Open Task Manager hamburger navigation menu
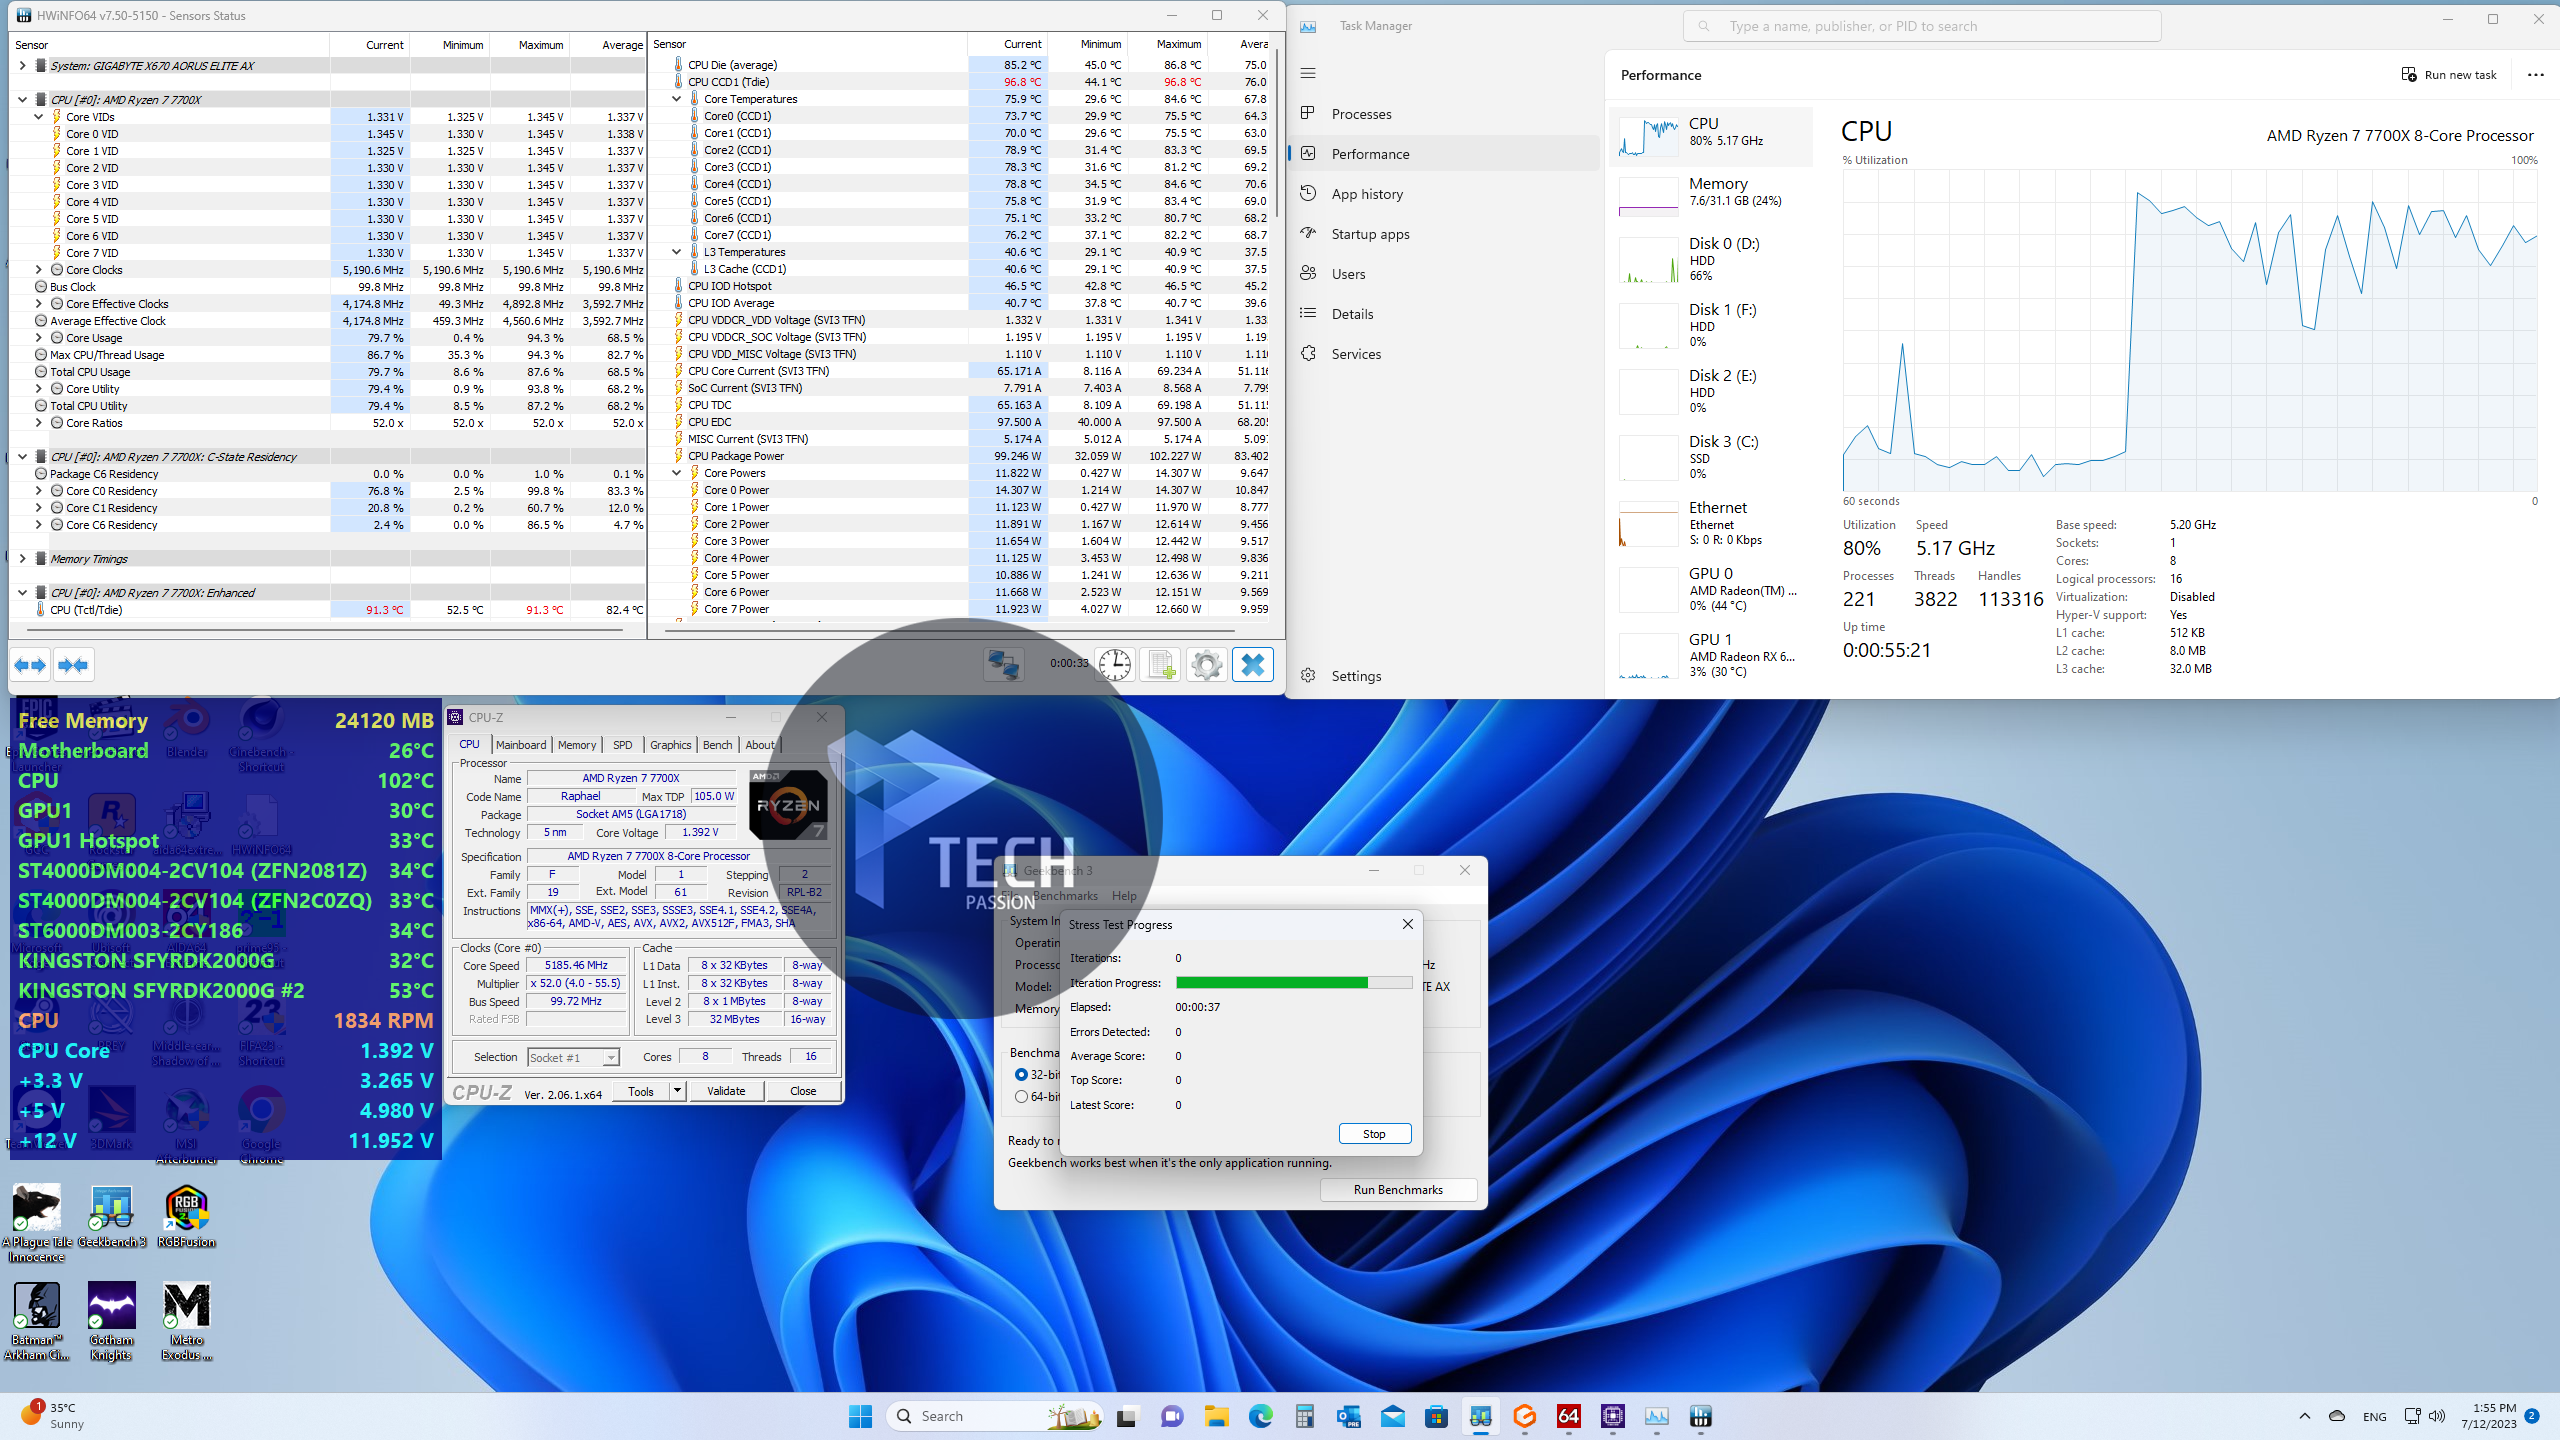The width and height of the screenshot is (2560, 1440). 1308,73
